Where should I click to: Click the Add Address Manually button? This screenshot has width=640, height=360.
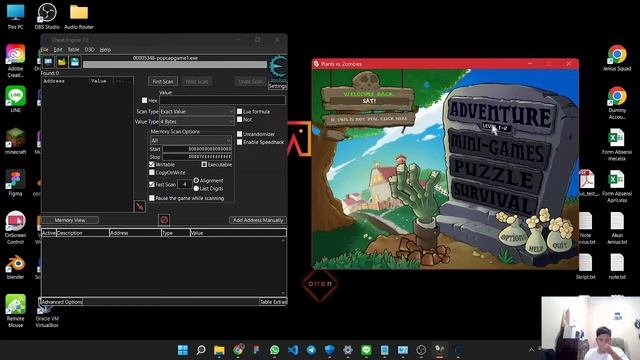coord(258,220)
